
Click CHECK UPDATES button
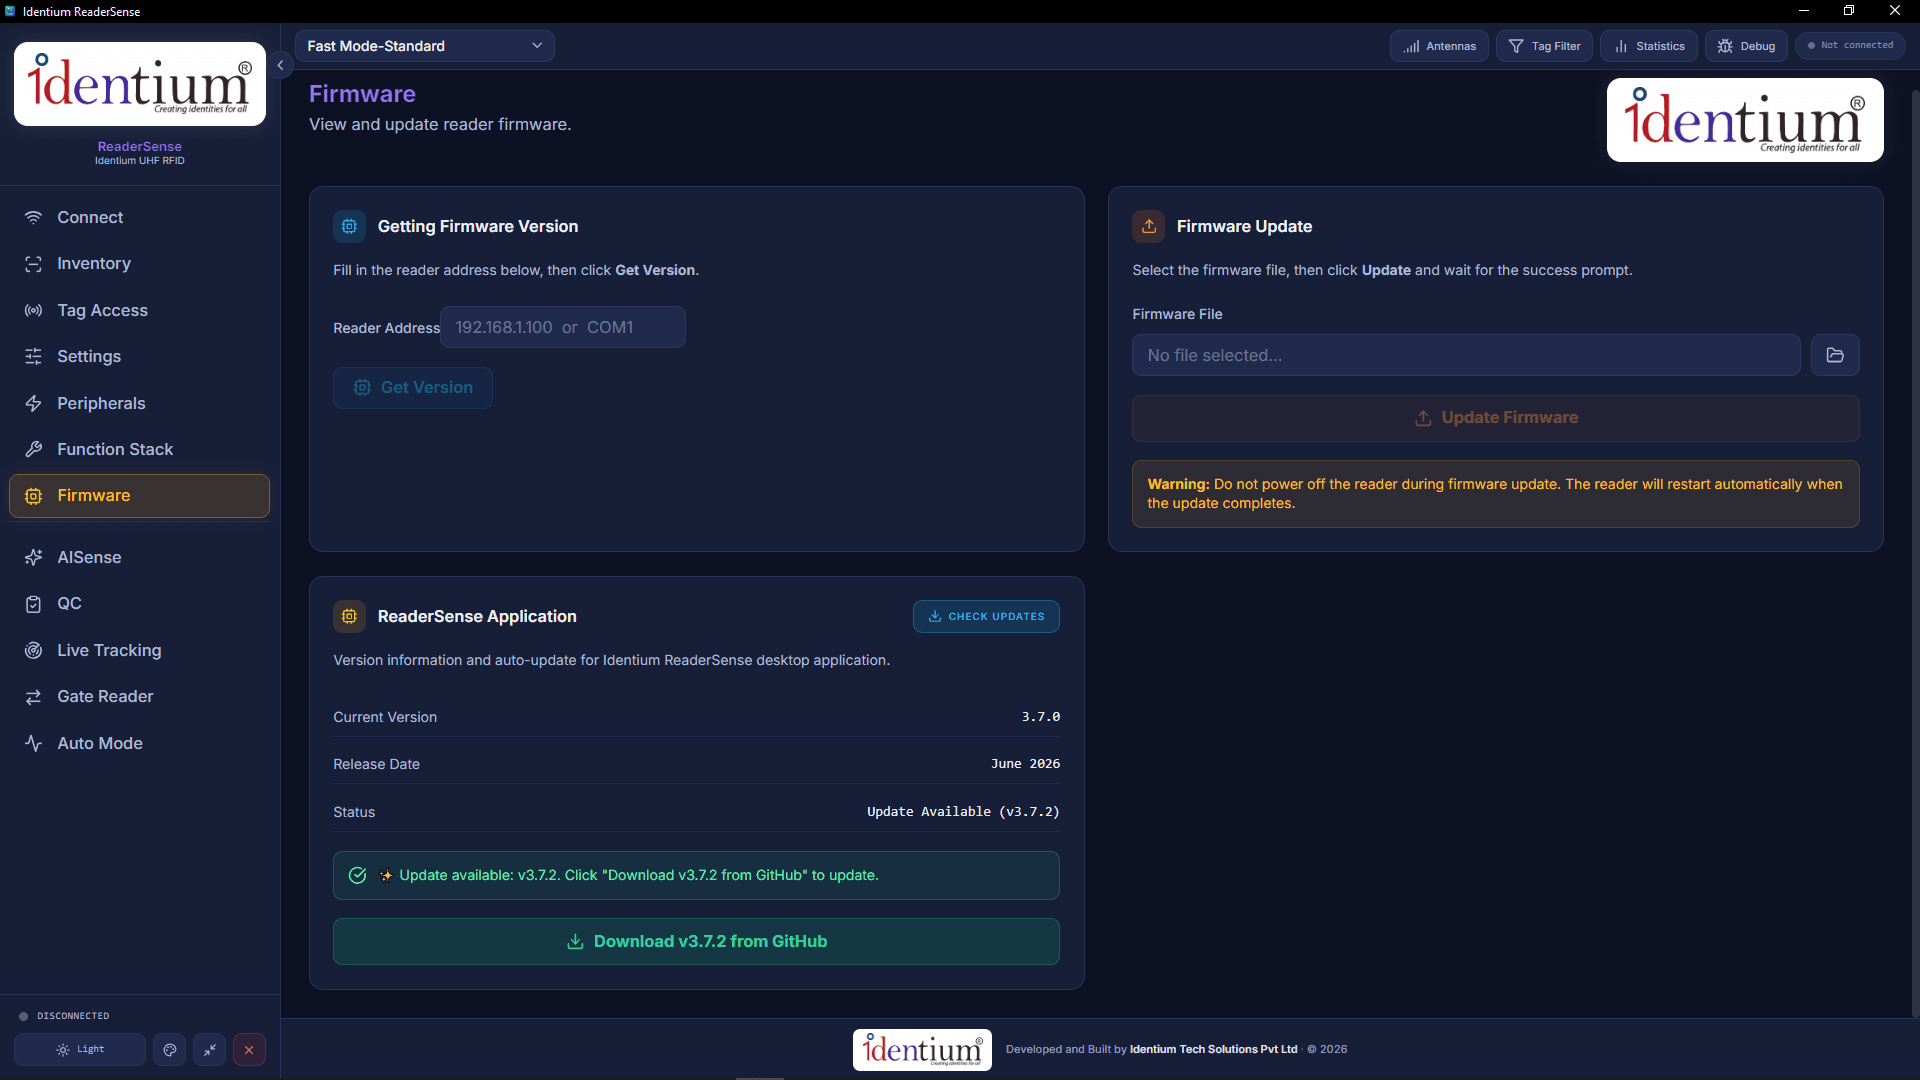[986, 617]
